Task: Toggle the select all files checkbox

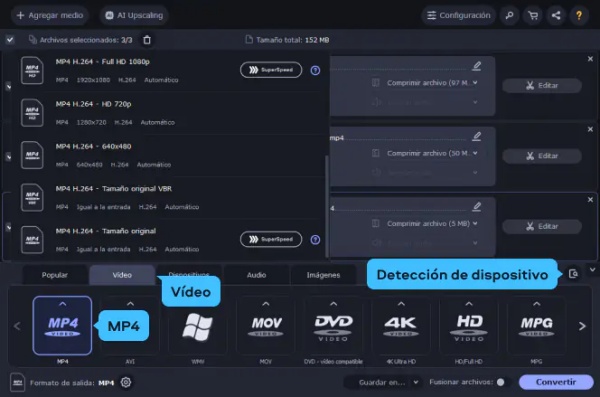Action: [x=10, y=40]
